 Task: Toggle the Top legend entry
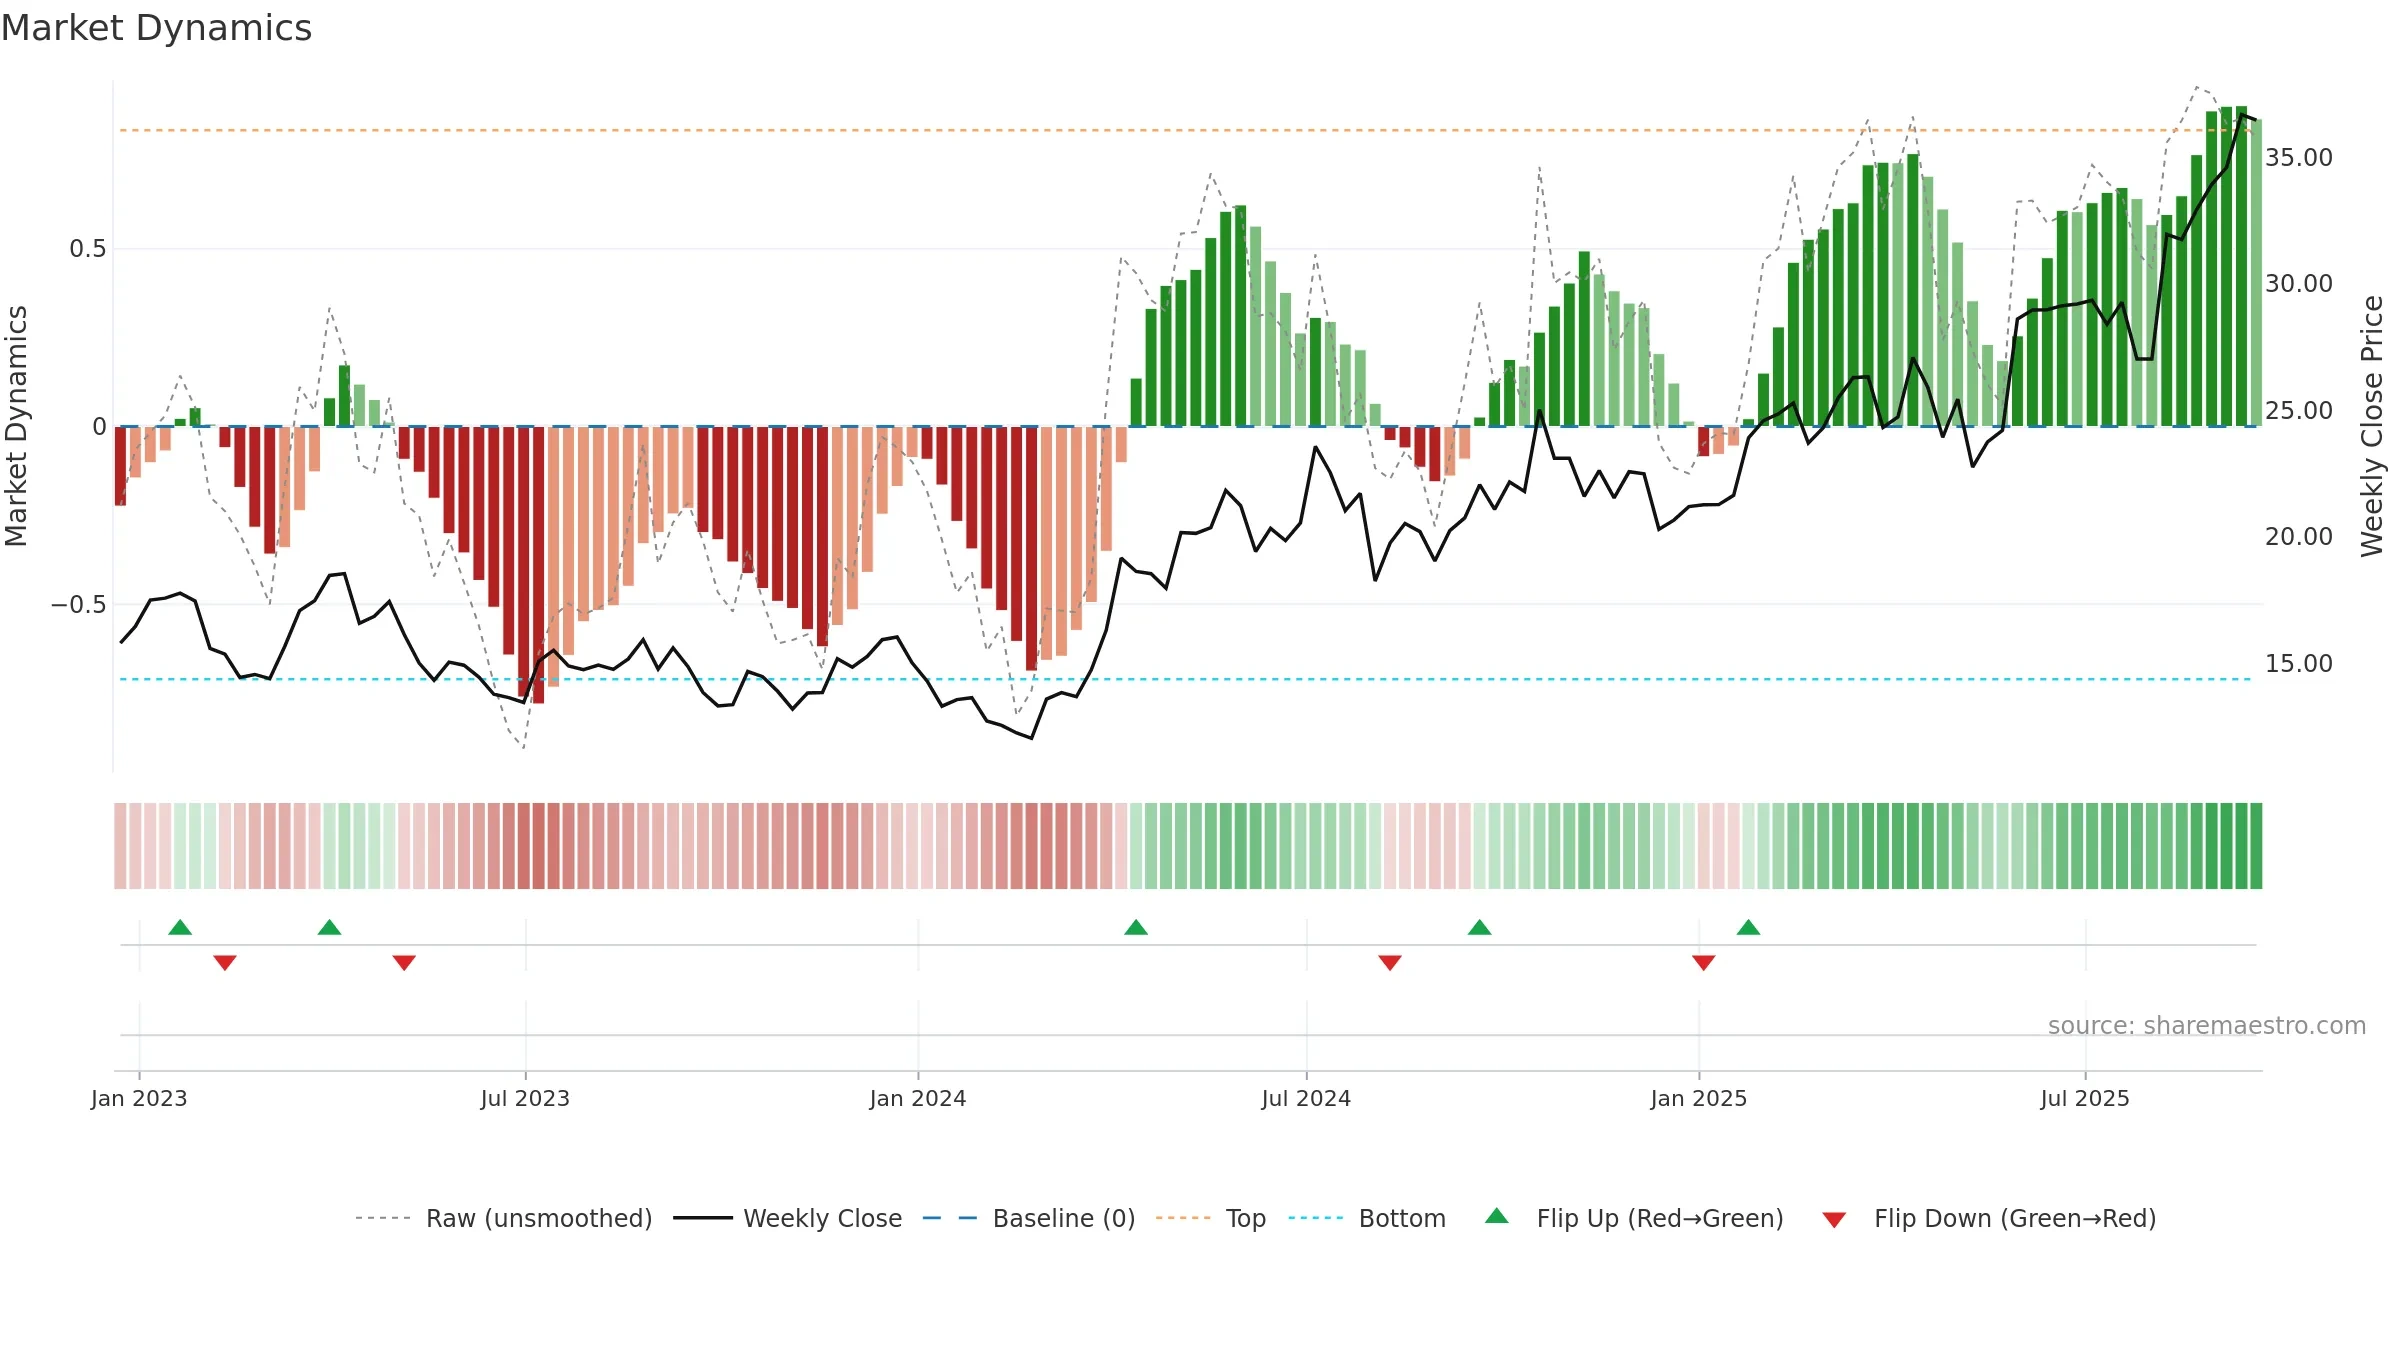point(1211,1218)
